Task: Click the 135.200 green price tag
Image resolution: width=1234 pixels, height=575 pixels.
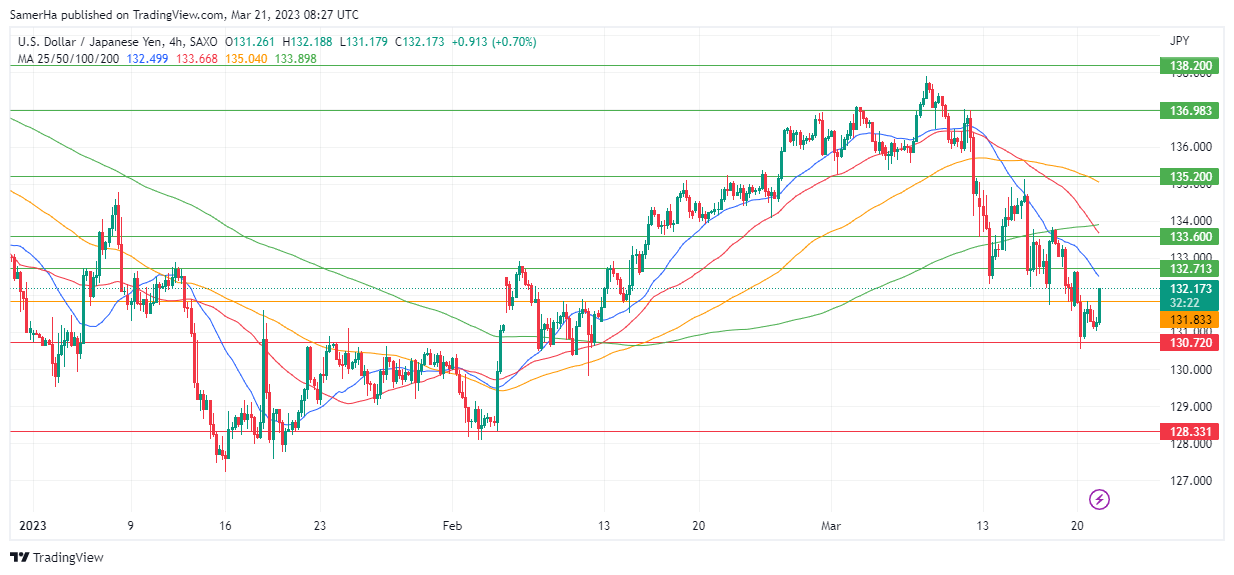Action: pos(1191,177)
